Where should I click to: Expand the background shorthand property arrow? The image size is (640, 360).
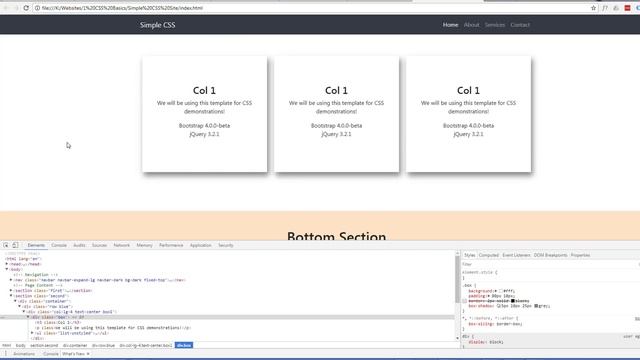(496, 291)
